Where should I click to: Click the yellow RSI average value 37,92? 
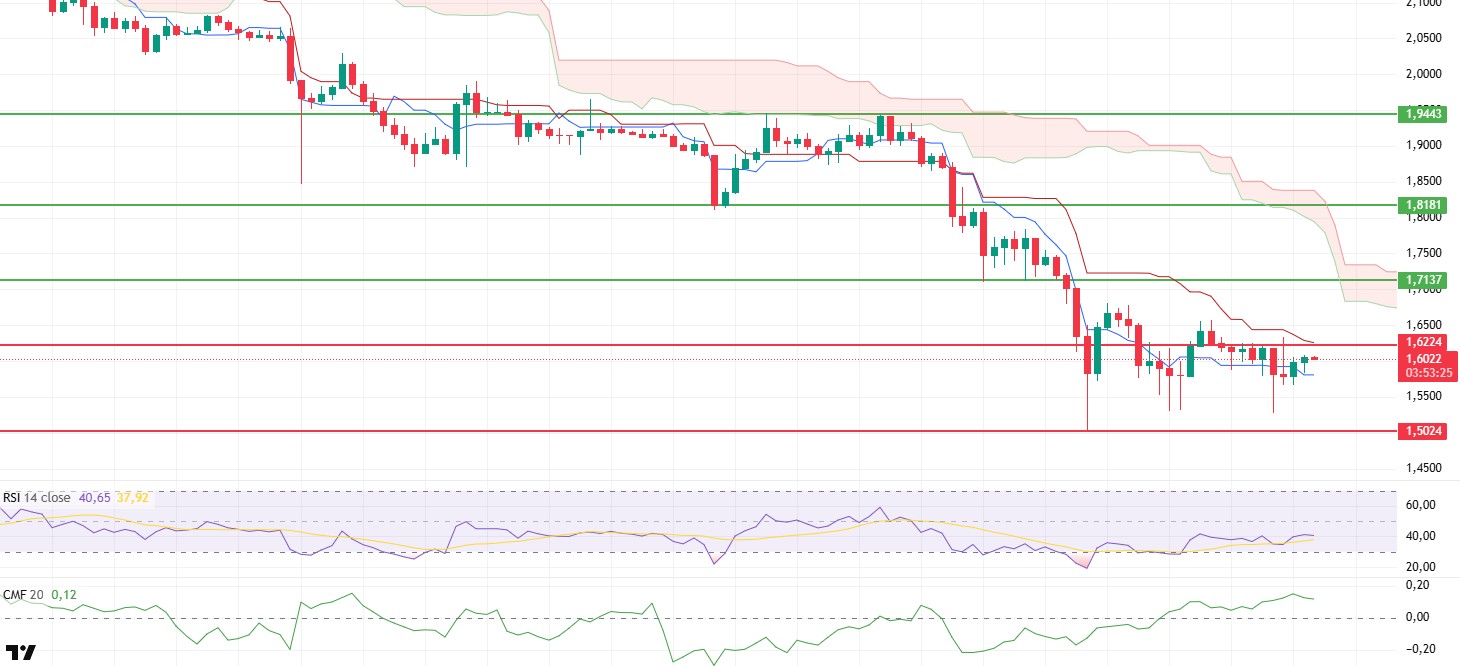tap(134, 498)
